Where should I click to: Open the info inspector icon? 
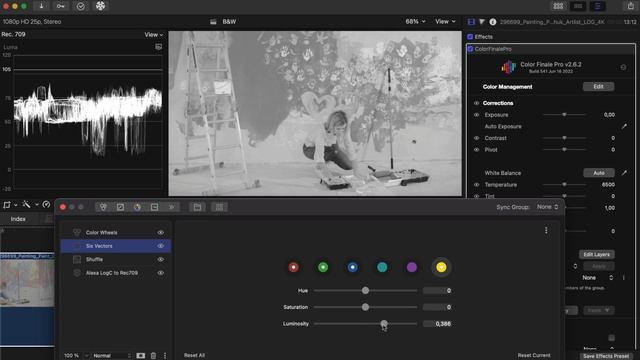[x=493, y=22]
